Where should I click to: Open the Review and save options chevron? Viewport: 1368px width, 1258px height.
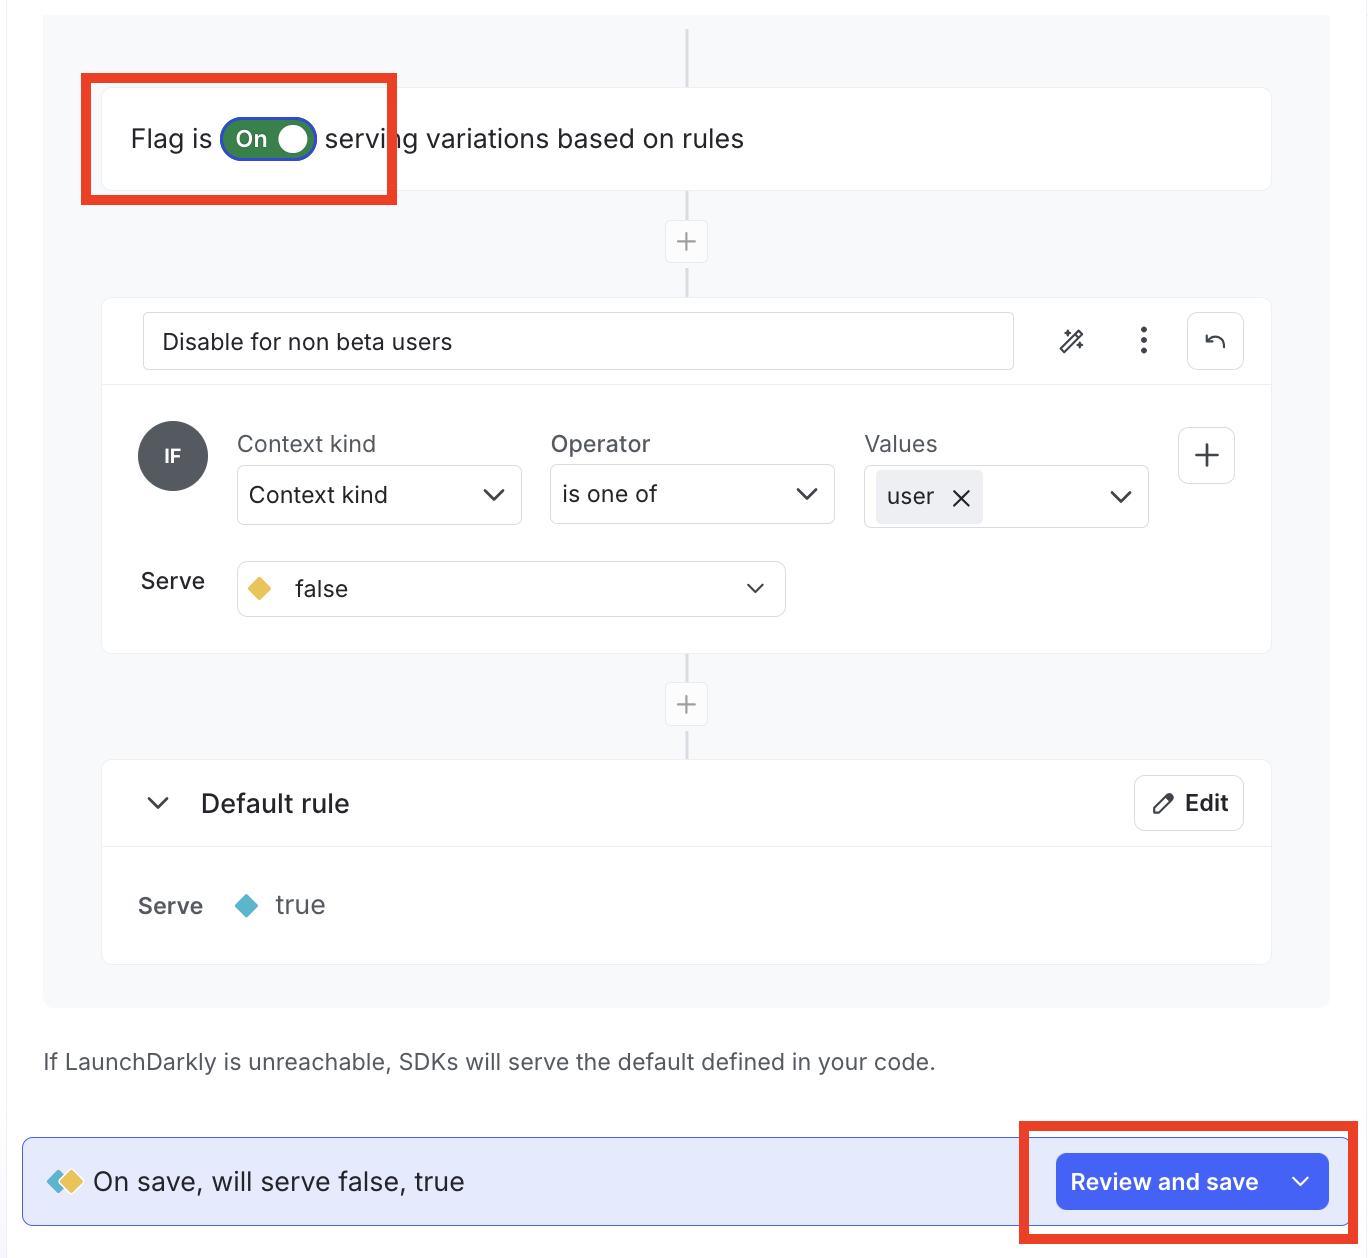coord(1300,1181)
